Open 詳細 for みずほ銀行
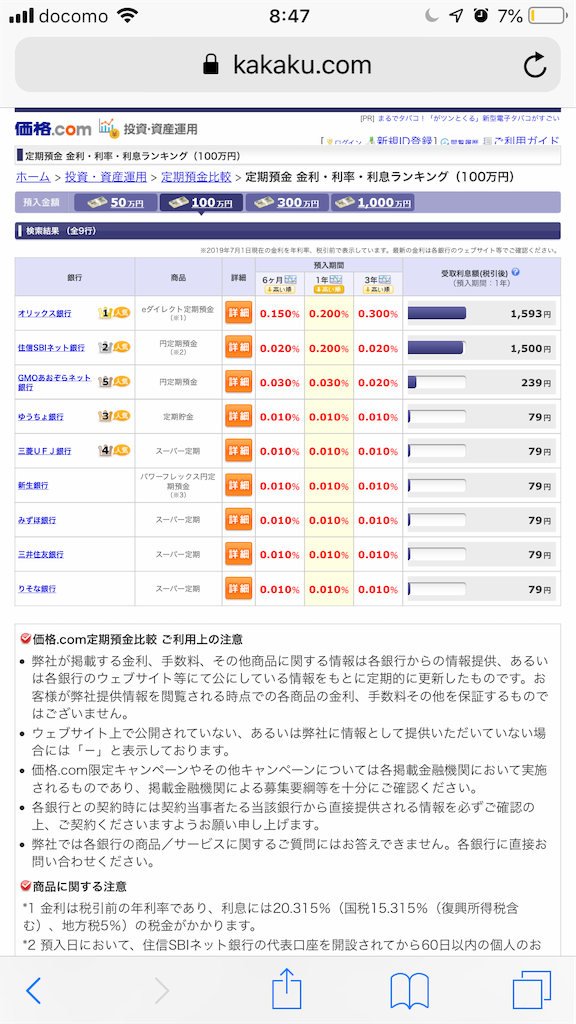This screenshot has width=576, height=1024. (238, 520)
